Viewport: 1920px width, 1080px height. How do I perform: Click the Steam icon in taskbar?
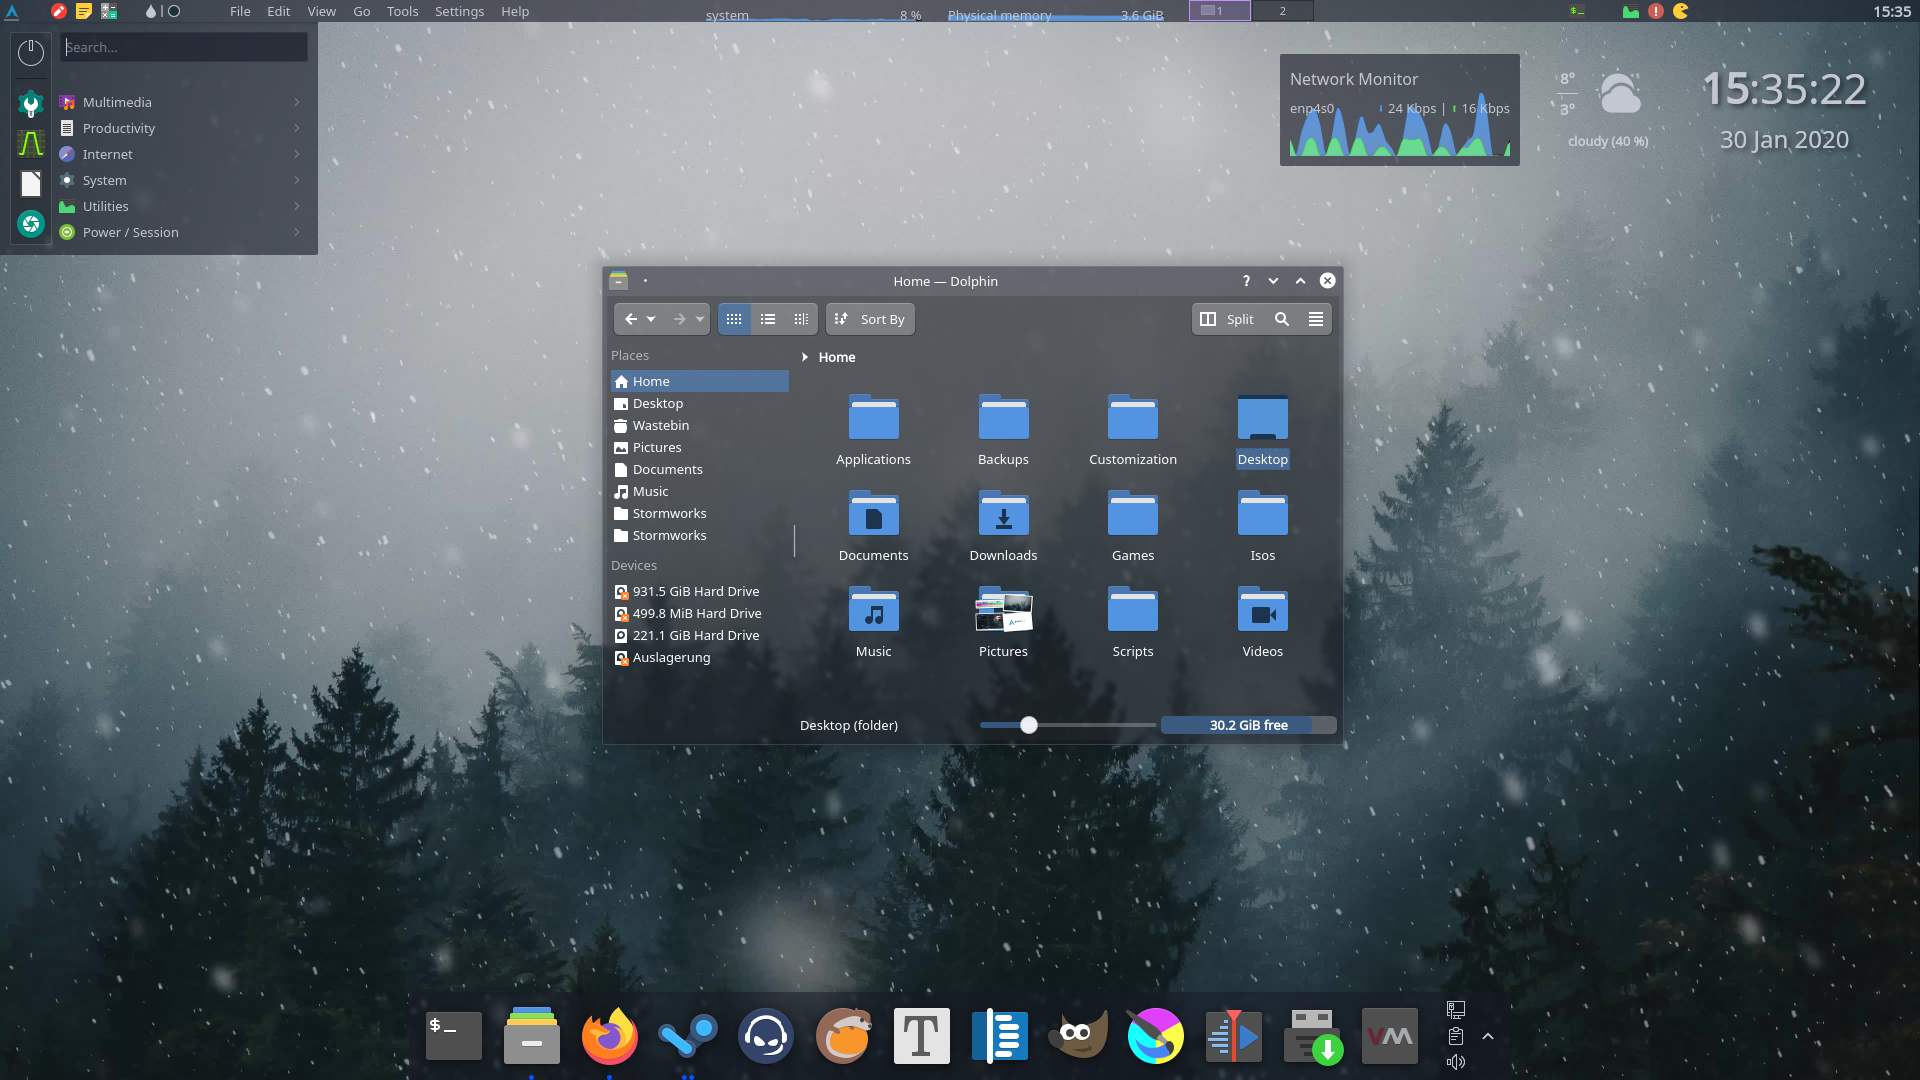(687, 1036)
